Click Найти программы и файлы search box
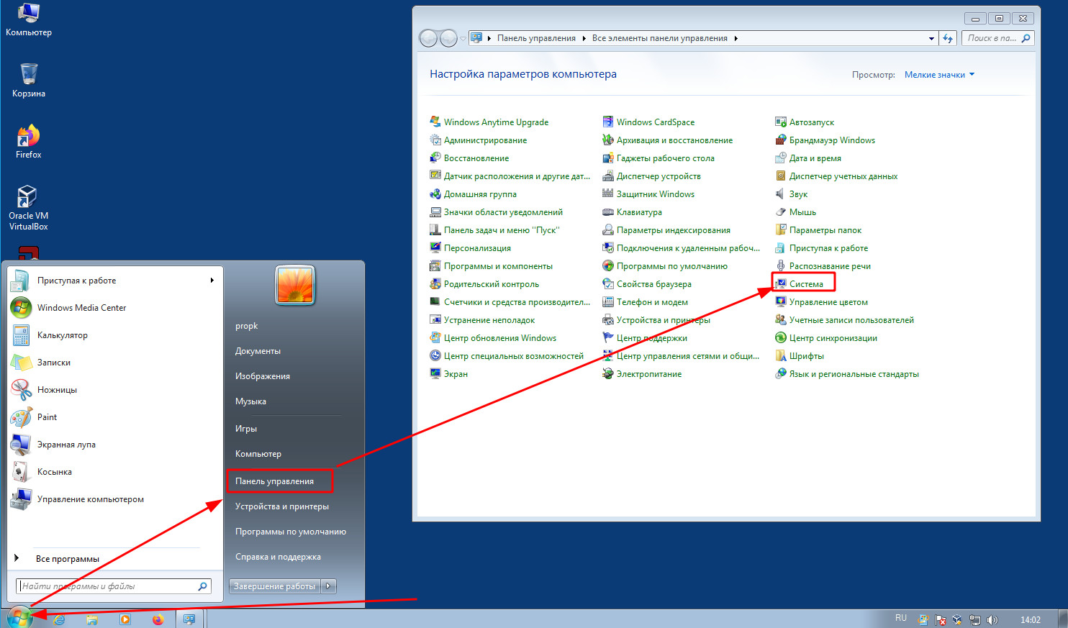 114,586
